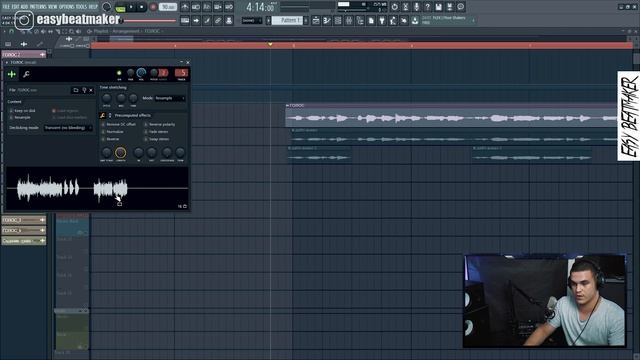Click the playlist timeline playhead marker

[x=270, y=44]
